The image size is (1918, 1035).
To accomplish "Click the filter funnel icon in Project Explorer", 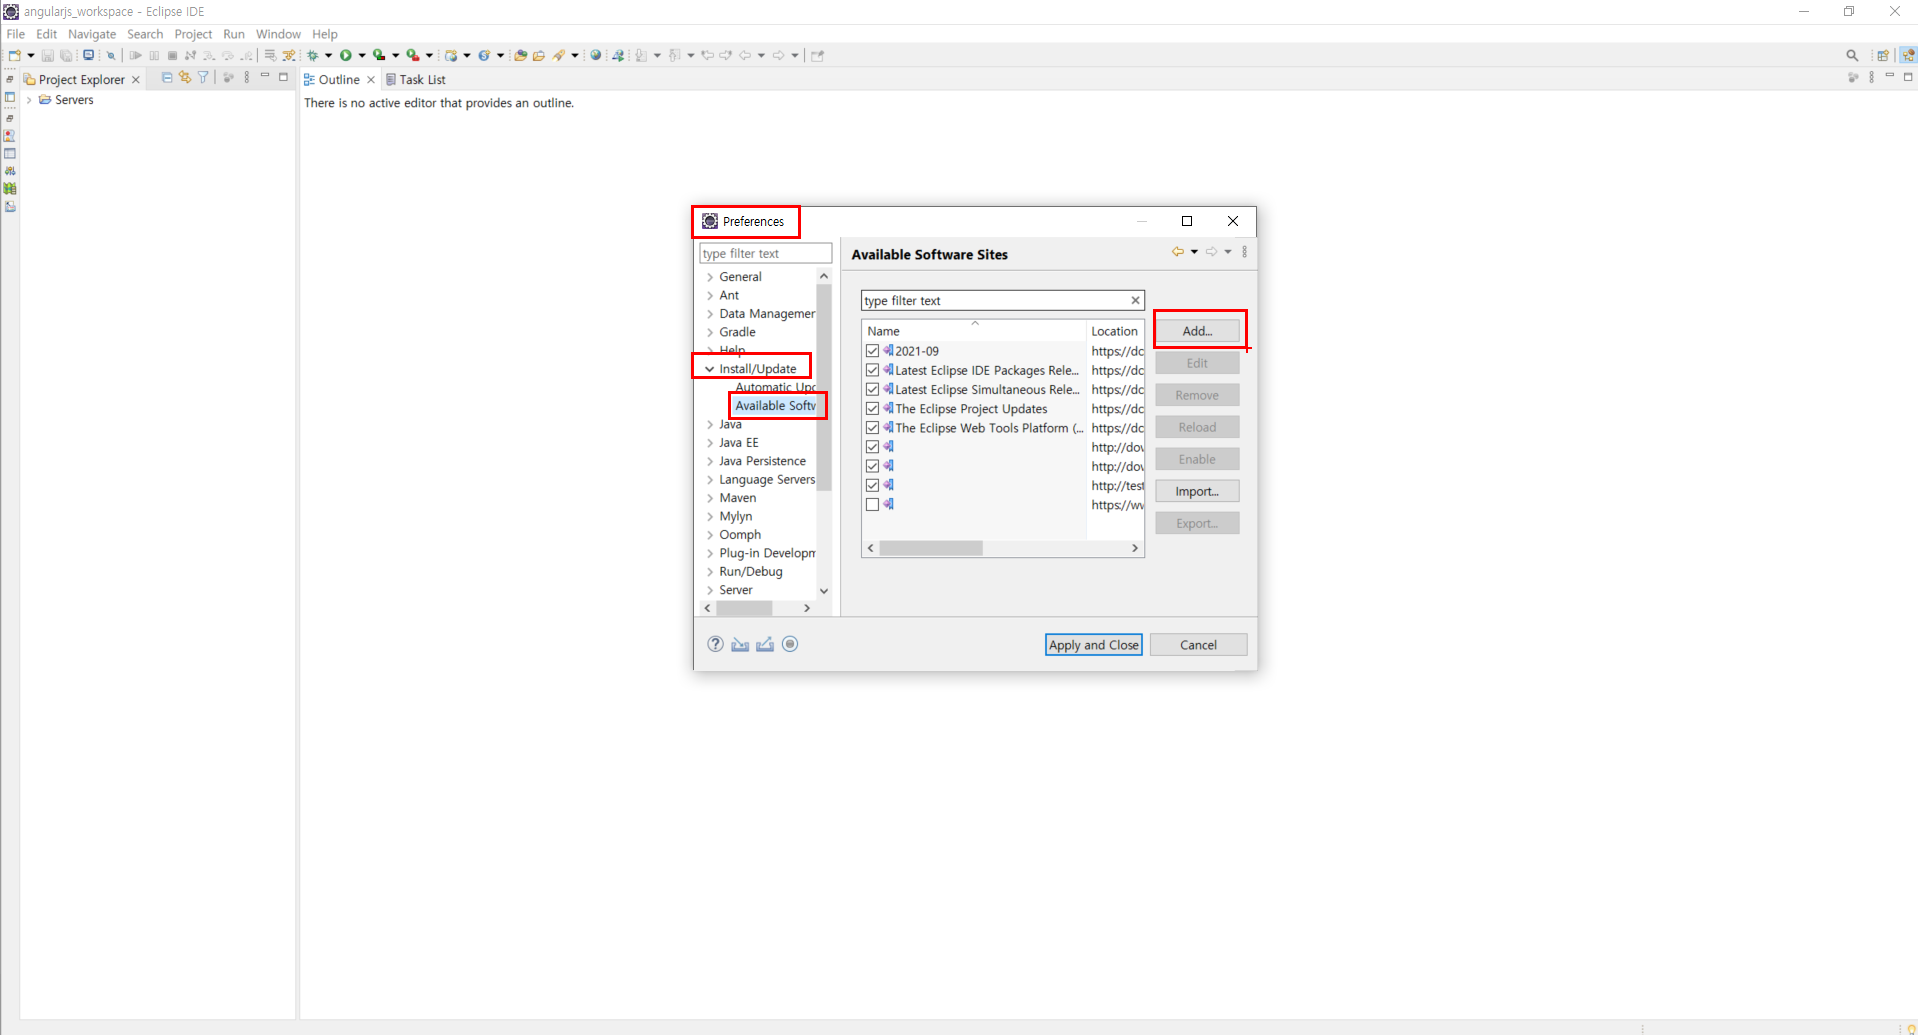I will 203,77.
